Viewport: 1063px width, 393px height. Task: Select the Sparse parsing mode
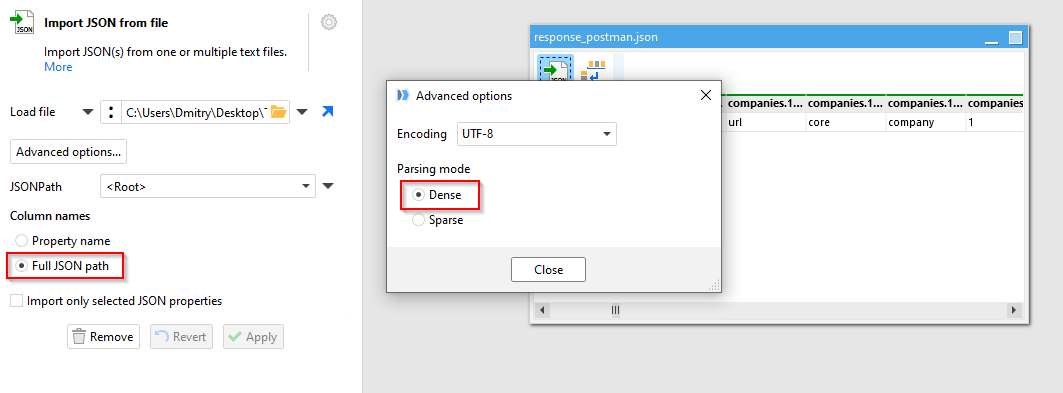point(438,220)
